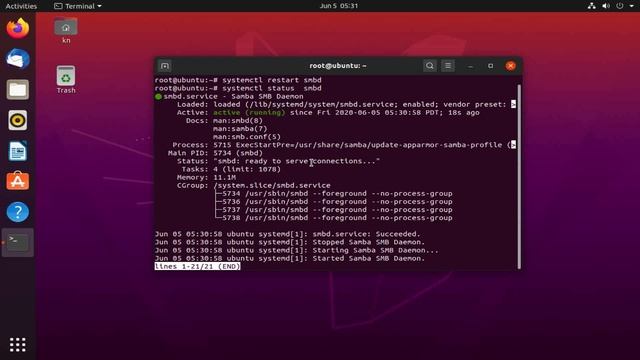This screenshot has width=640, height=360.
Task: Click the terminal search icon
Action: point(429,66)
